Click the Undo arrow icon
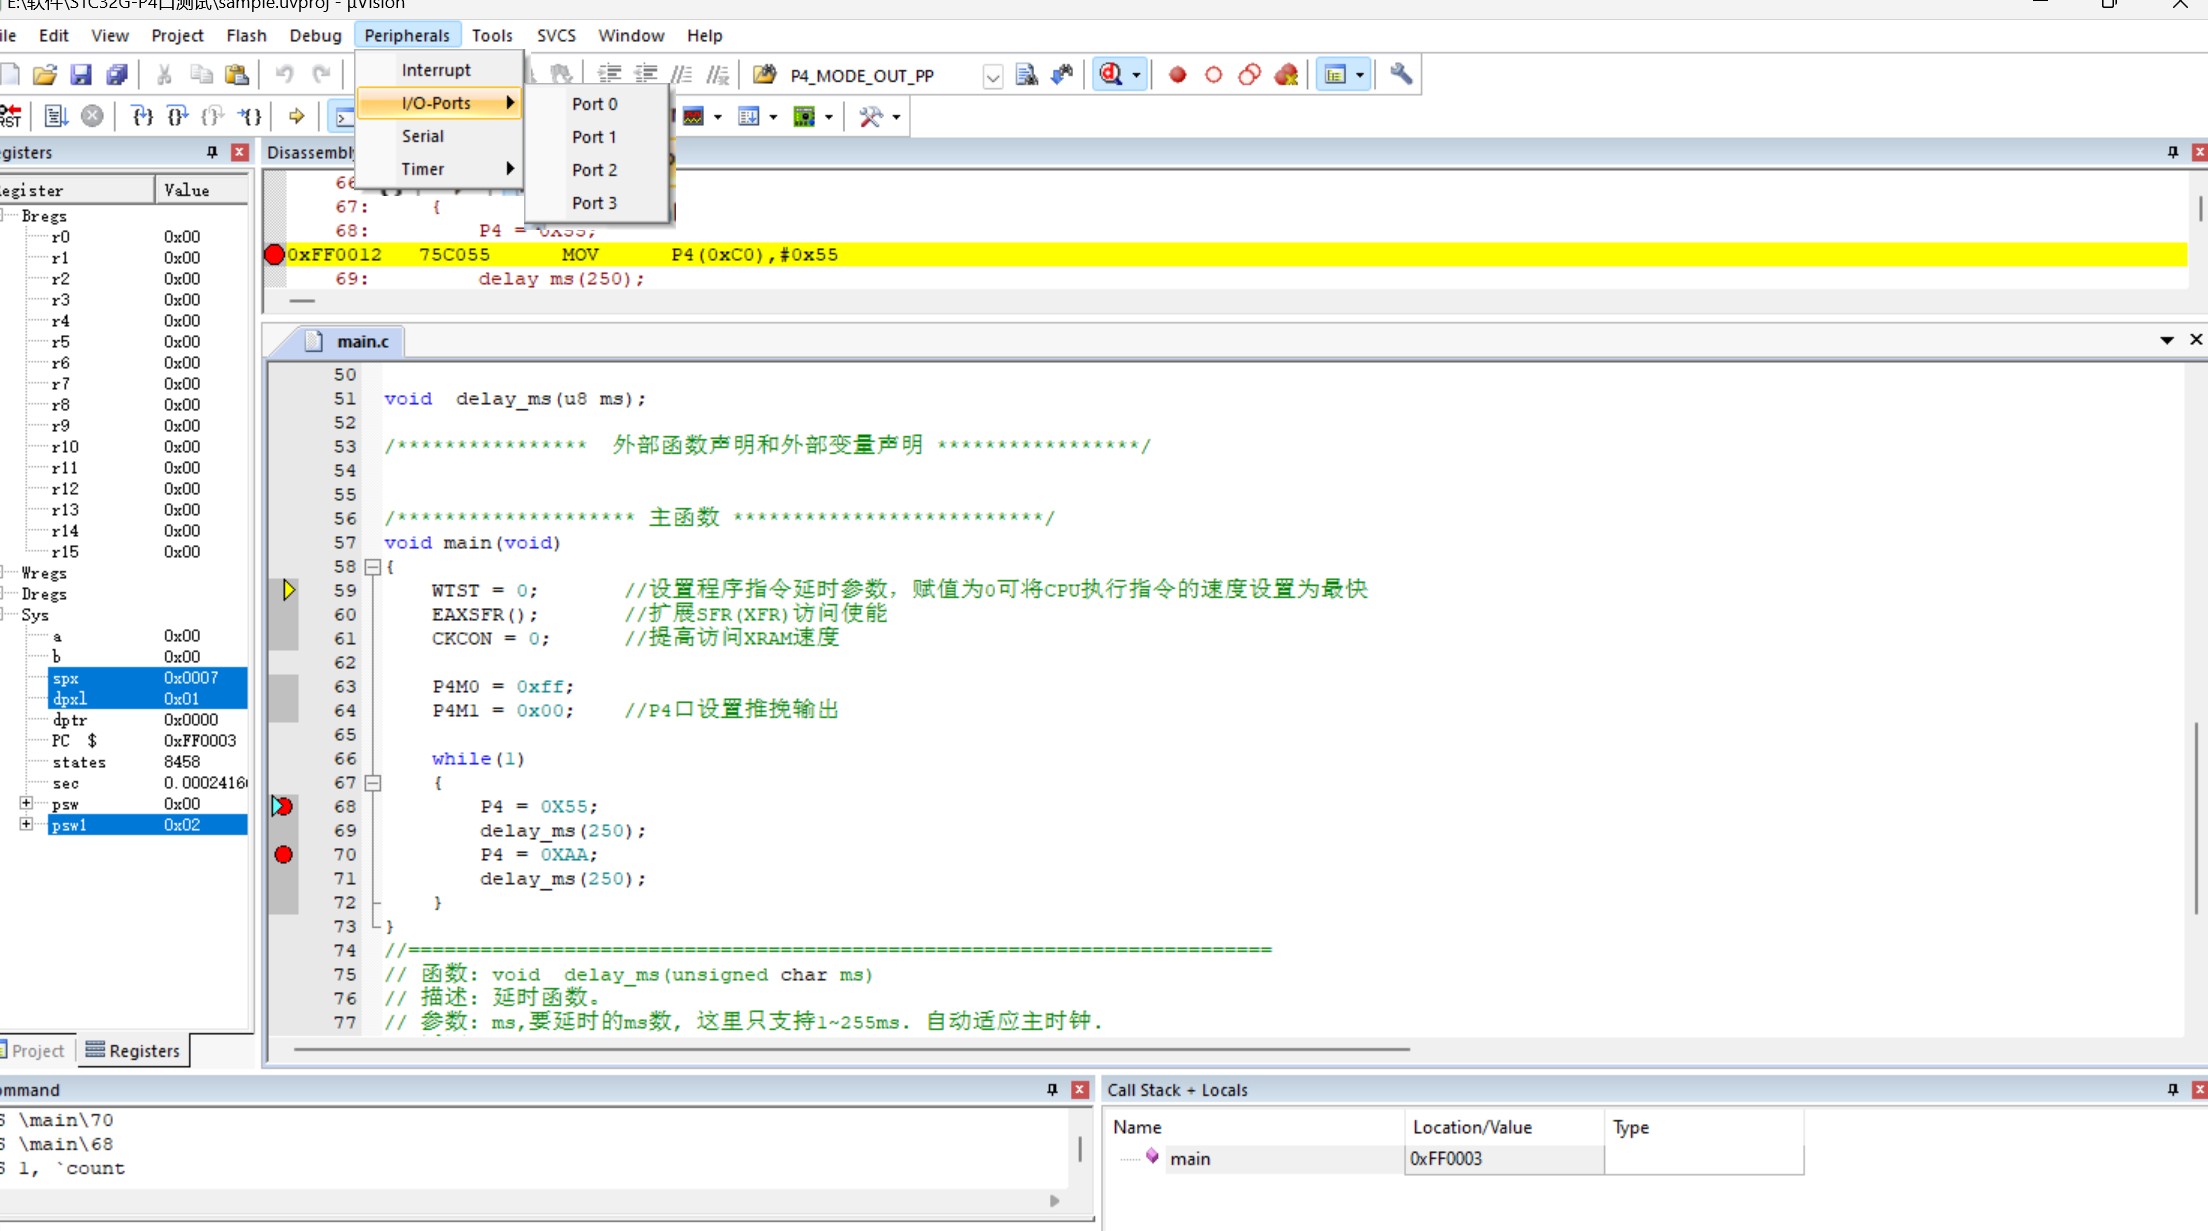 click(x=284, y=75)
